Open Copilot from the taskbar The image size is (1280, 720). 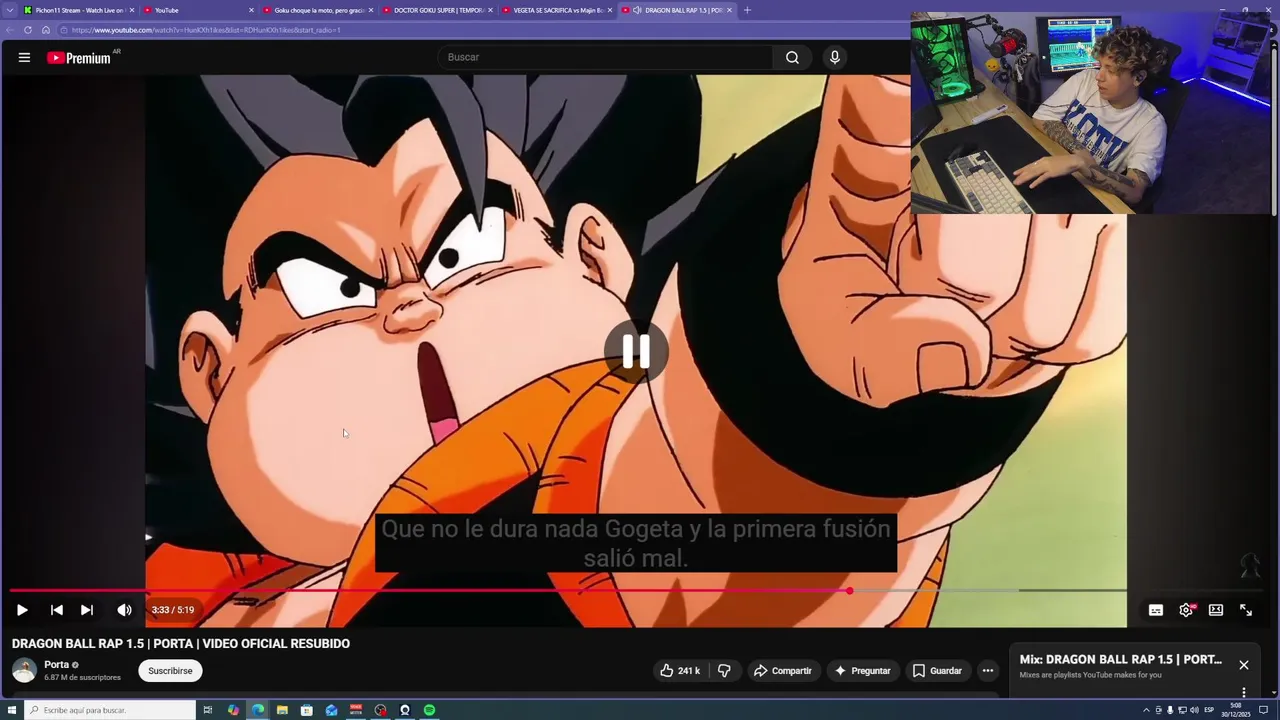coord(233,710)
